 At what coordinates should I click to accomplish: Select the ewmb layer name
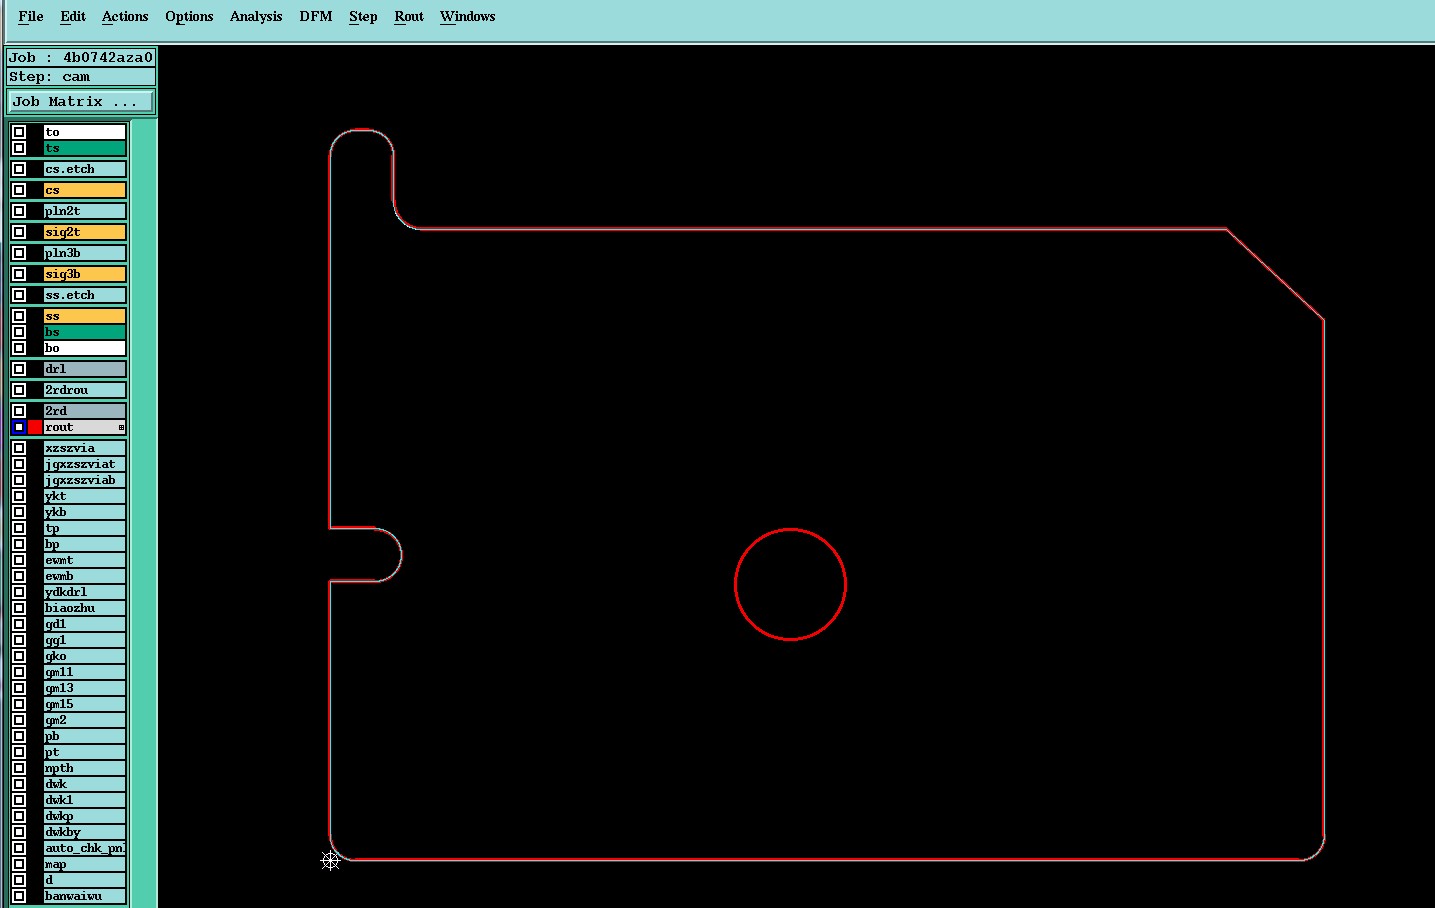click(85, 576)
